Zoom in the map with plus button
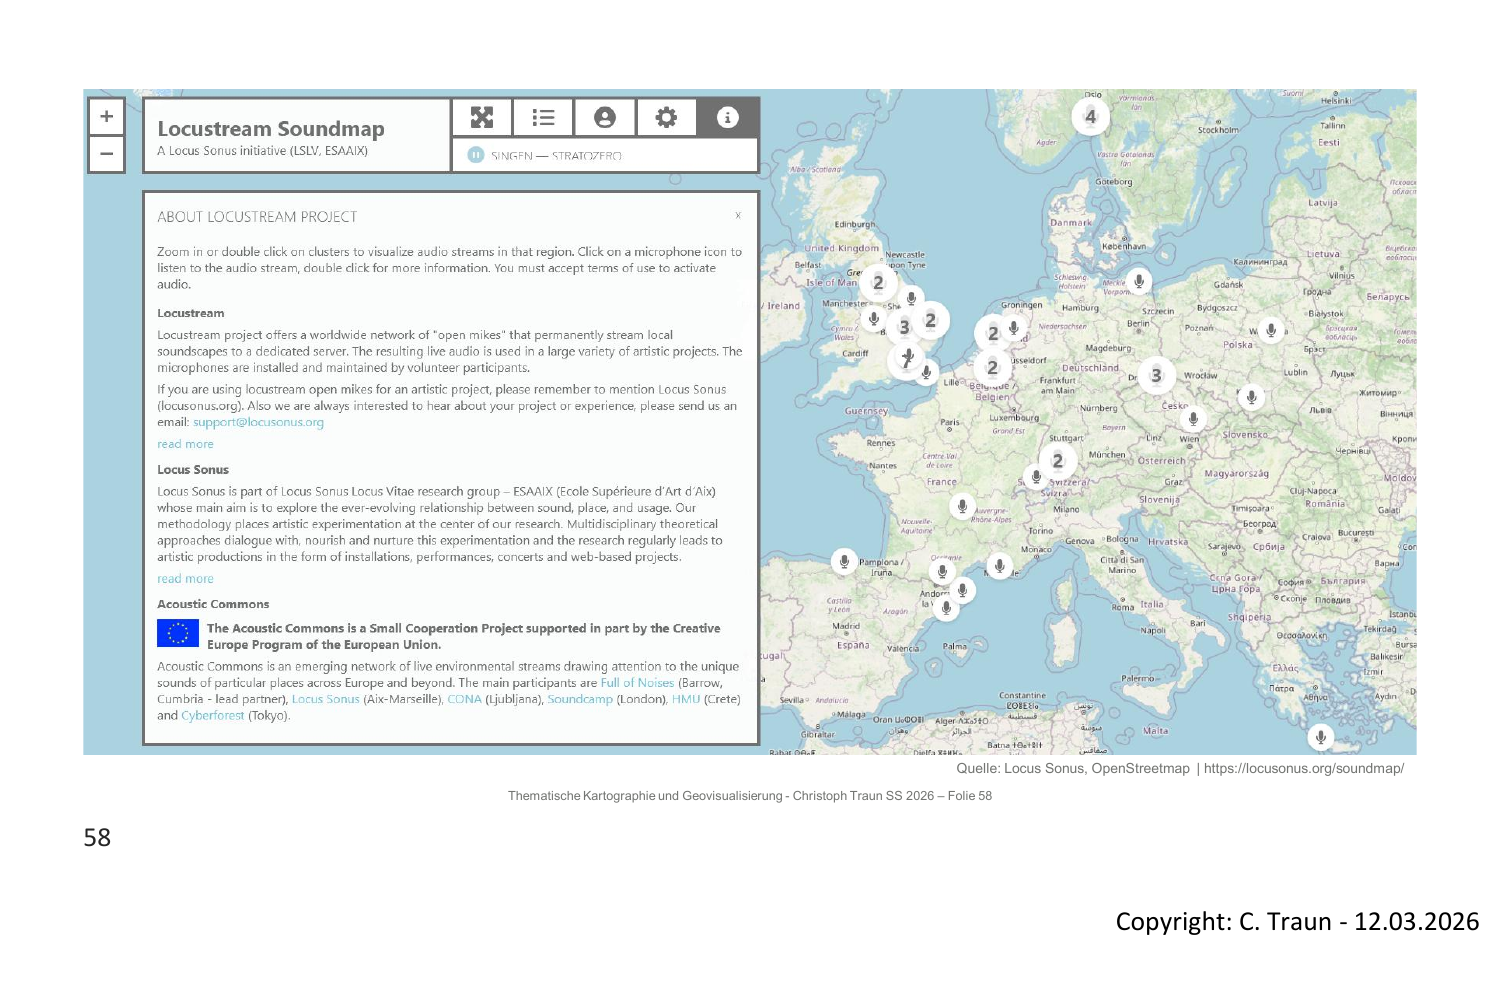The height and width of the screenshot is (1000, 1500). pyautogui.click(x=106, y=117)
